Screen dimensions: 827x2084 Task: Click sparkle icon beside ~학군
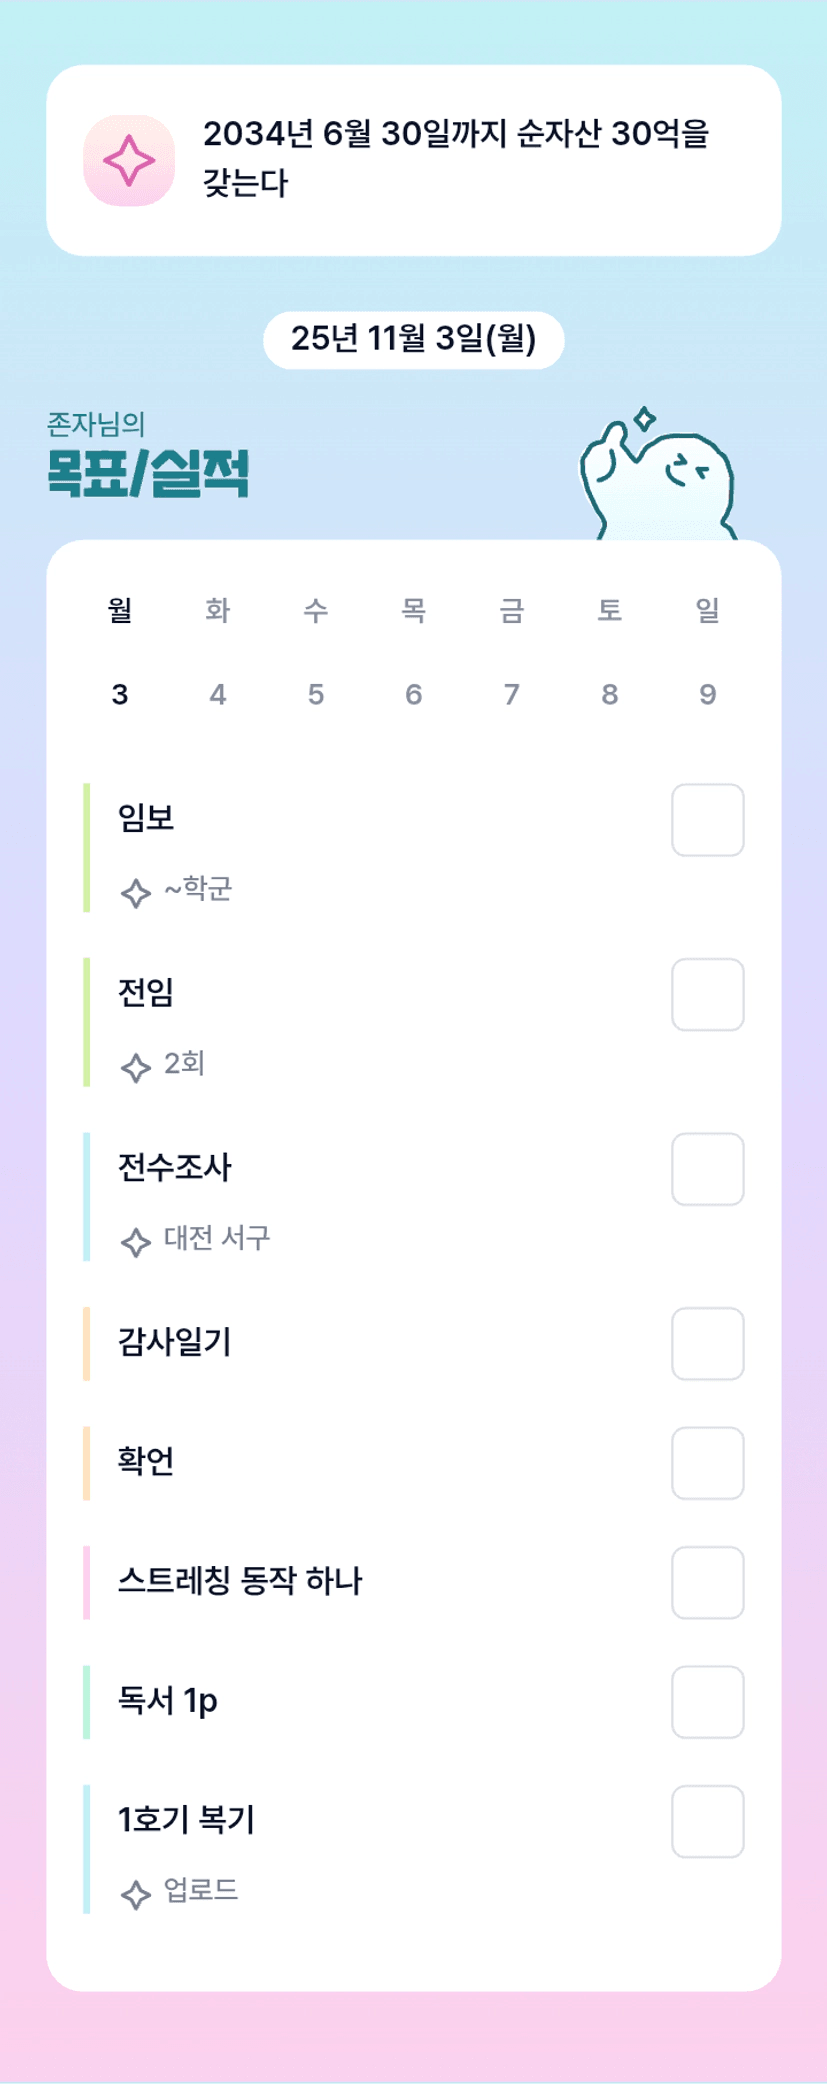click(136, 892)
